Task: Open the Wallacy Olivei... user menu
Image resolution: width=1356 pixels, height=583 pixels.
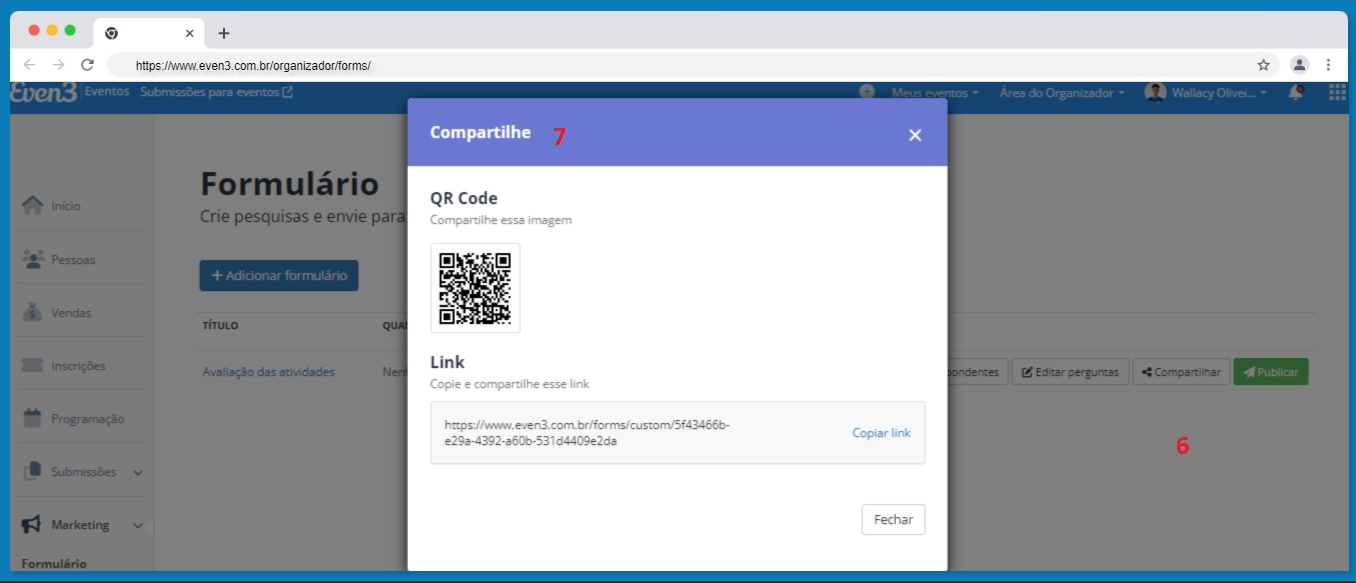Action: coord(1206,93)
